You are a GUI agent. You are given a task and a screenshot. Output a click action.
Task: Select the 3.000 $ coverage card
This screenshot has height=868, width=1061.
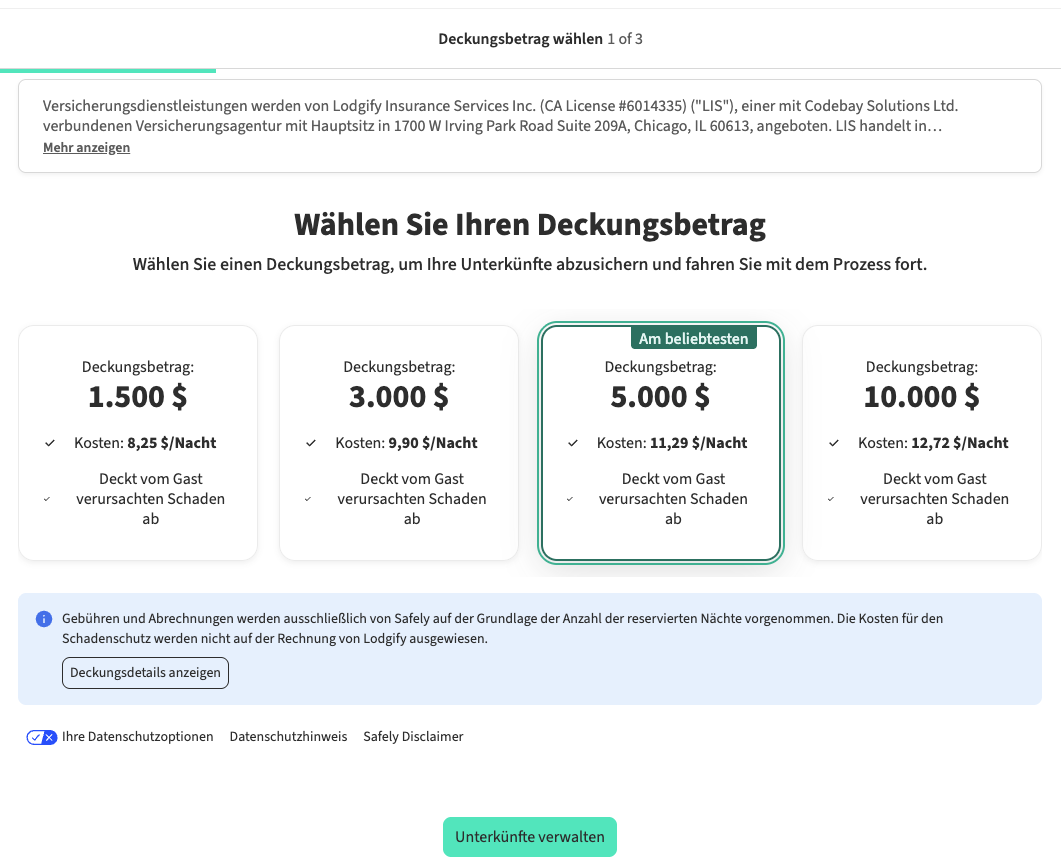click(399, 442)
